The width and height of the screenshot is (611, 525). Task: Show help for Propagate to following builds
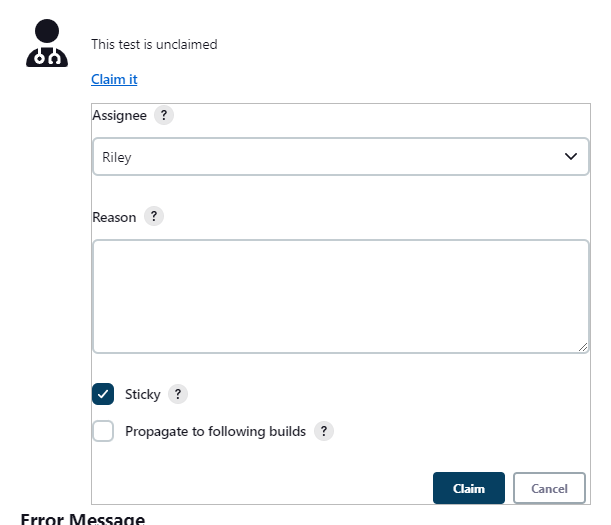click(x=323, y=432)
